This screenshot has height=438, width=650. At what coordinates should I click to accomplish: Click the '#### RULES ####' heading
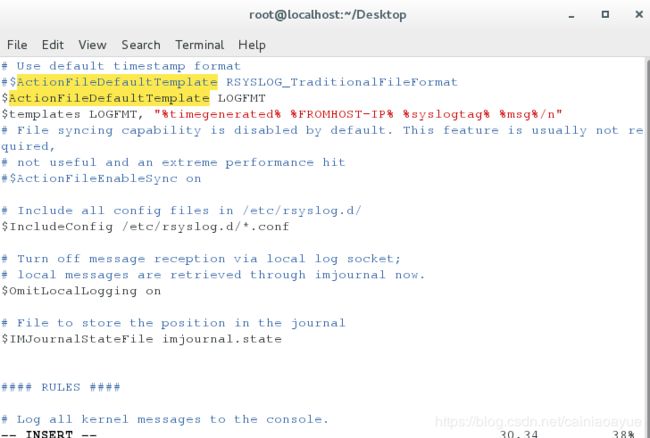click(x=61, y=387)
